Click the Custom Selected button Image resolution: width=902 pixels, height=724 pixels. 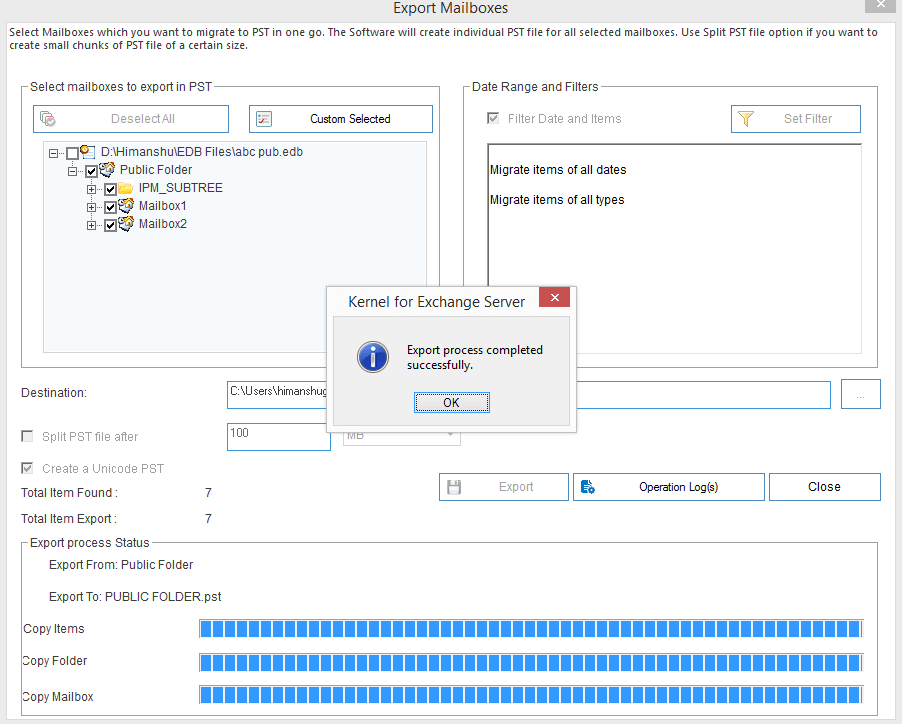pyautogui.click(x=341, y=119)
